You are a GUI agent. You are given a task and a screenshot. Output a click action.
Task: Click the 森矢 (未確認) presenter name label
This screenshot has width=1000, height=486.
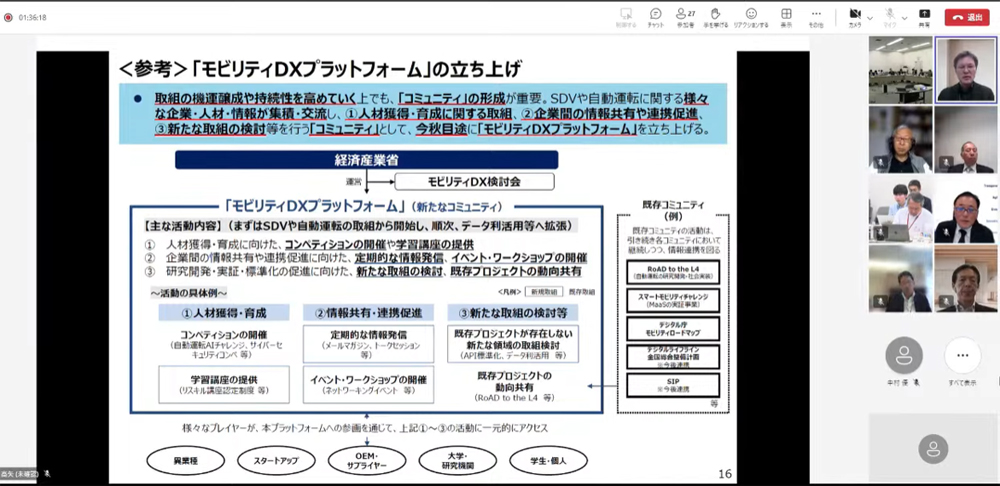19,474
